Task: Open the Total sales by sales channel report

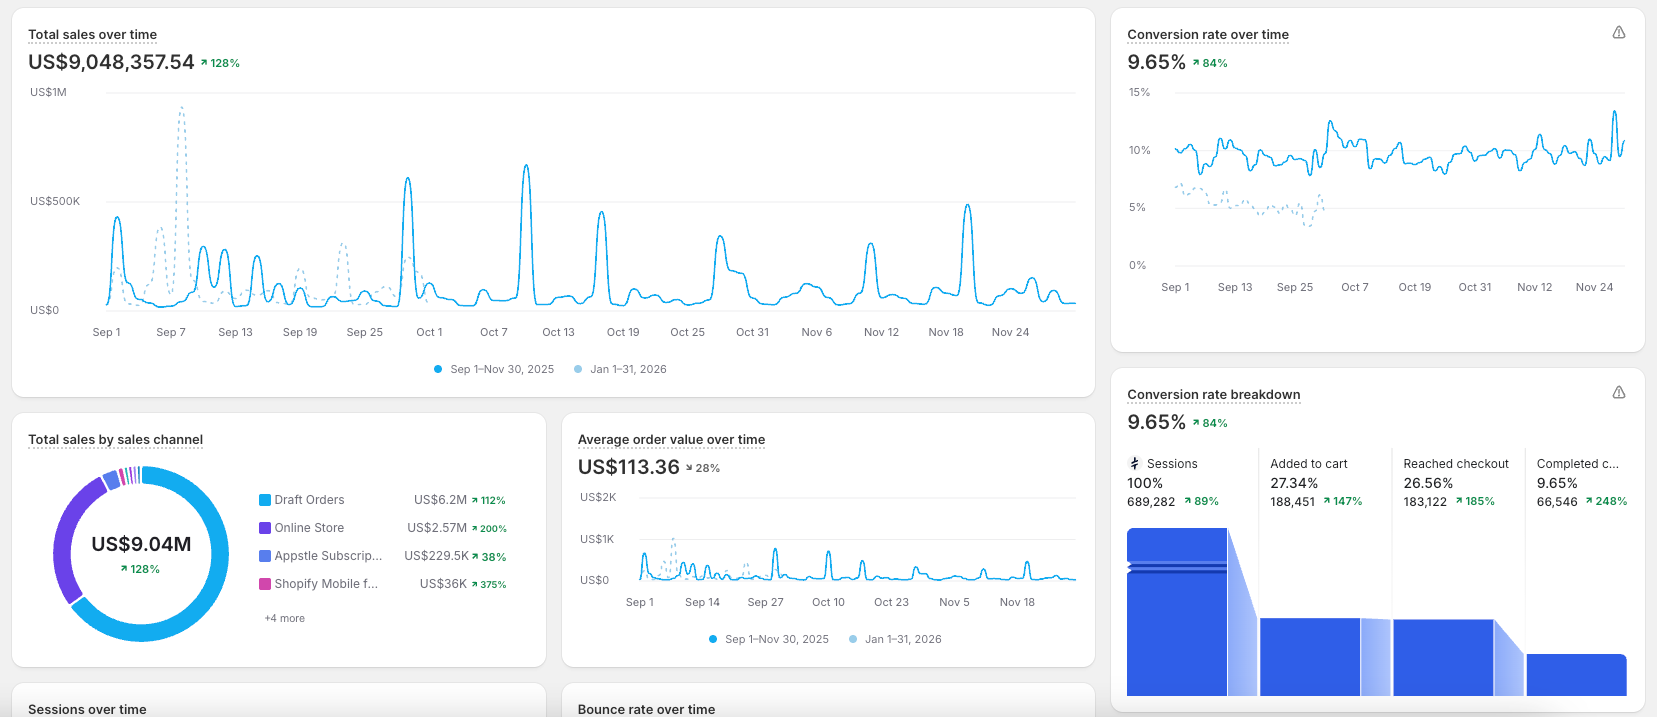Action: coord(115,440)
